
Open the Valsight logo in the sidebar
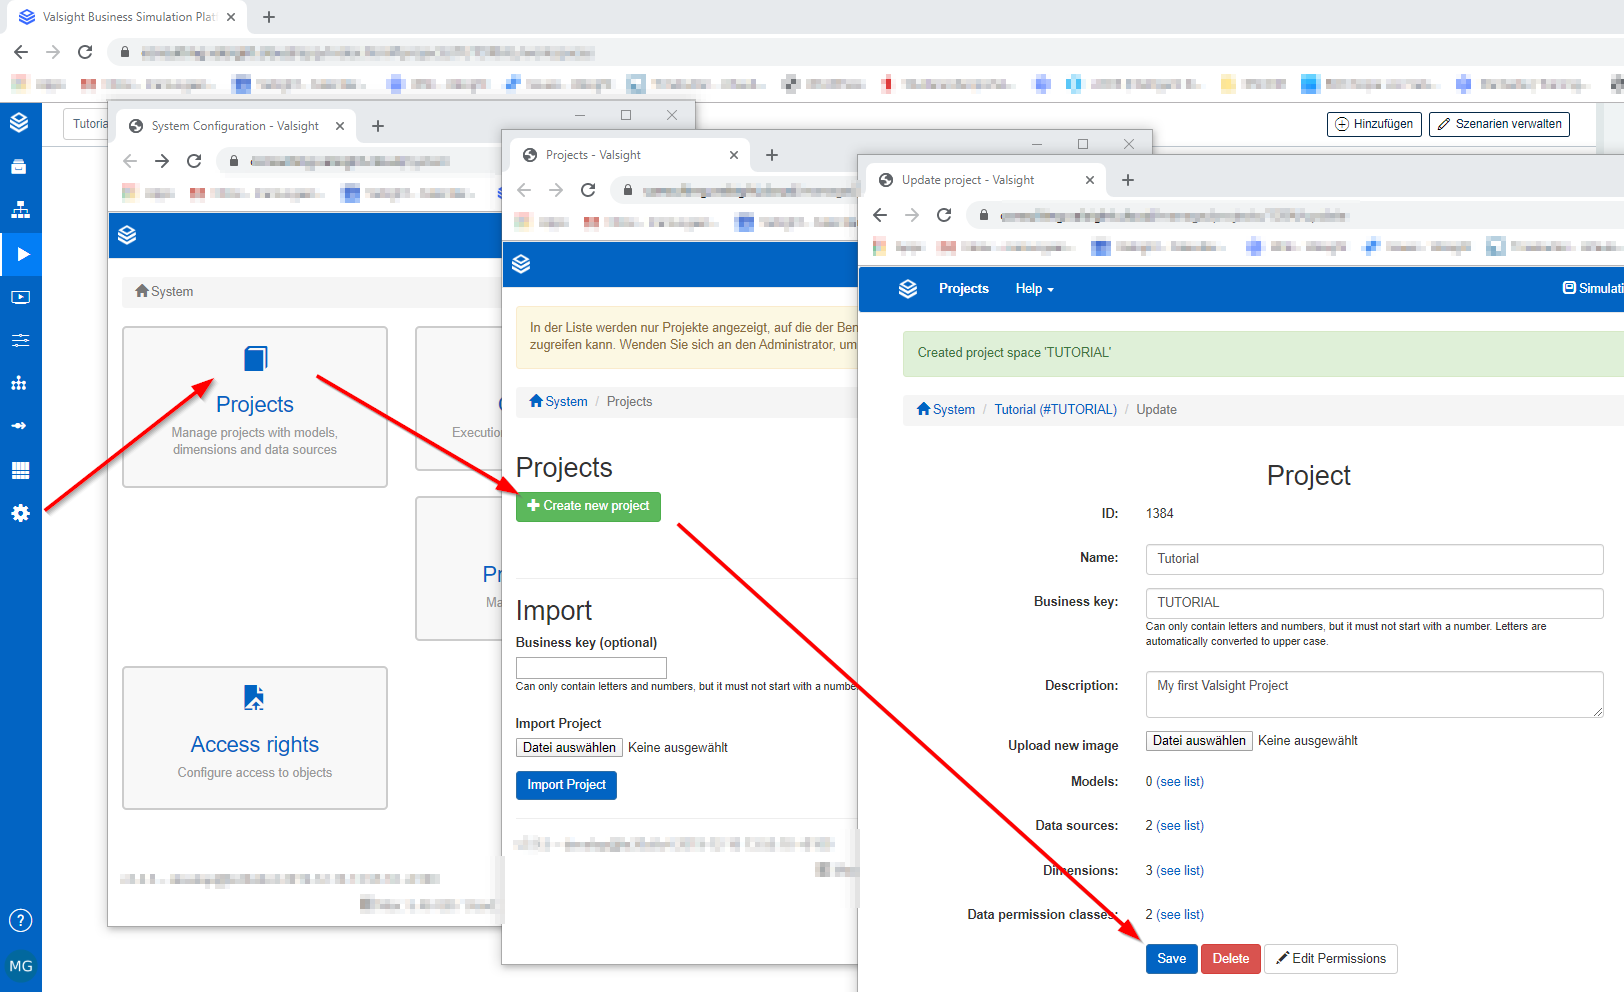(21, 122)
